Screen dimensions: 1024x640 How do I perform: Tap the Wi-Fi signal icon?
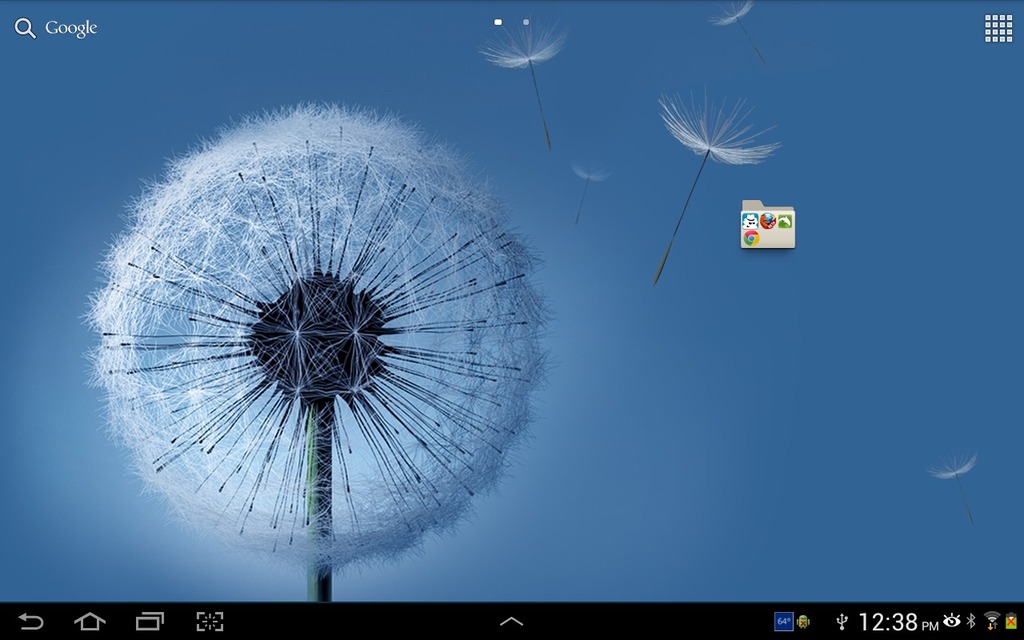(x=991, y=621)
